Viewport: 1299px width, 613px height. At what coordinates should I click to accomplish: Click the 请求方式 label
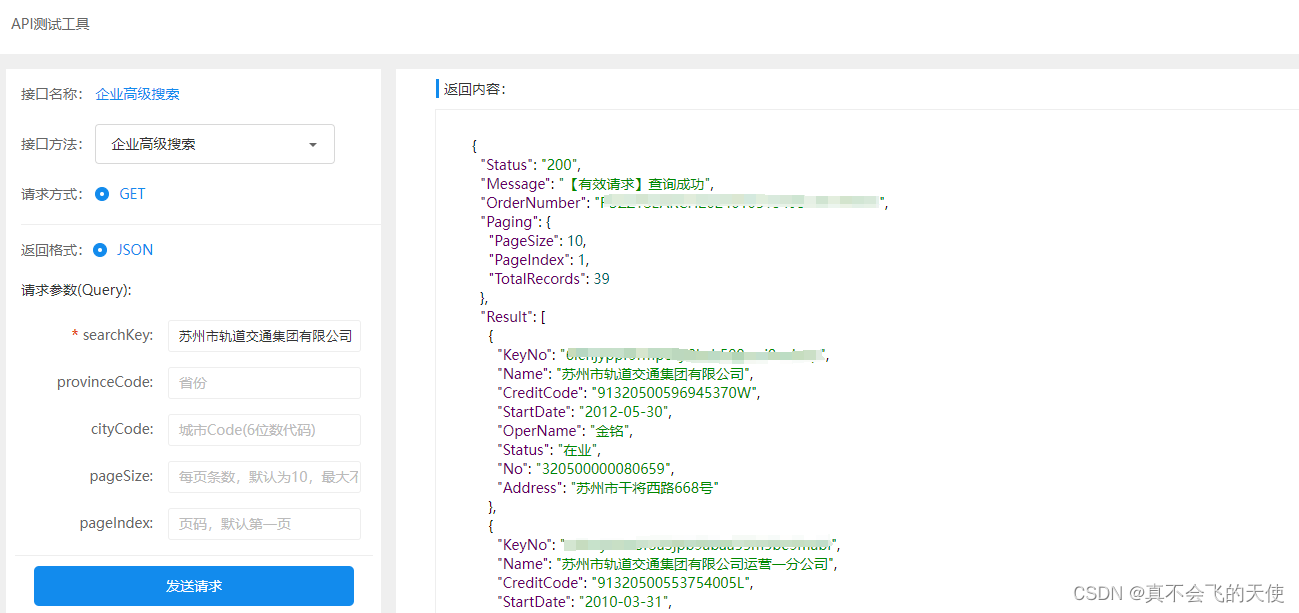tap(52, 194)
